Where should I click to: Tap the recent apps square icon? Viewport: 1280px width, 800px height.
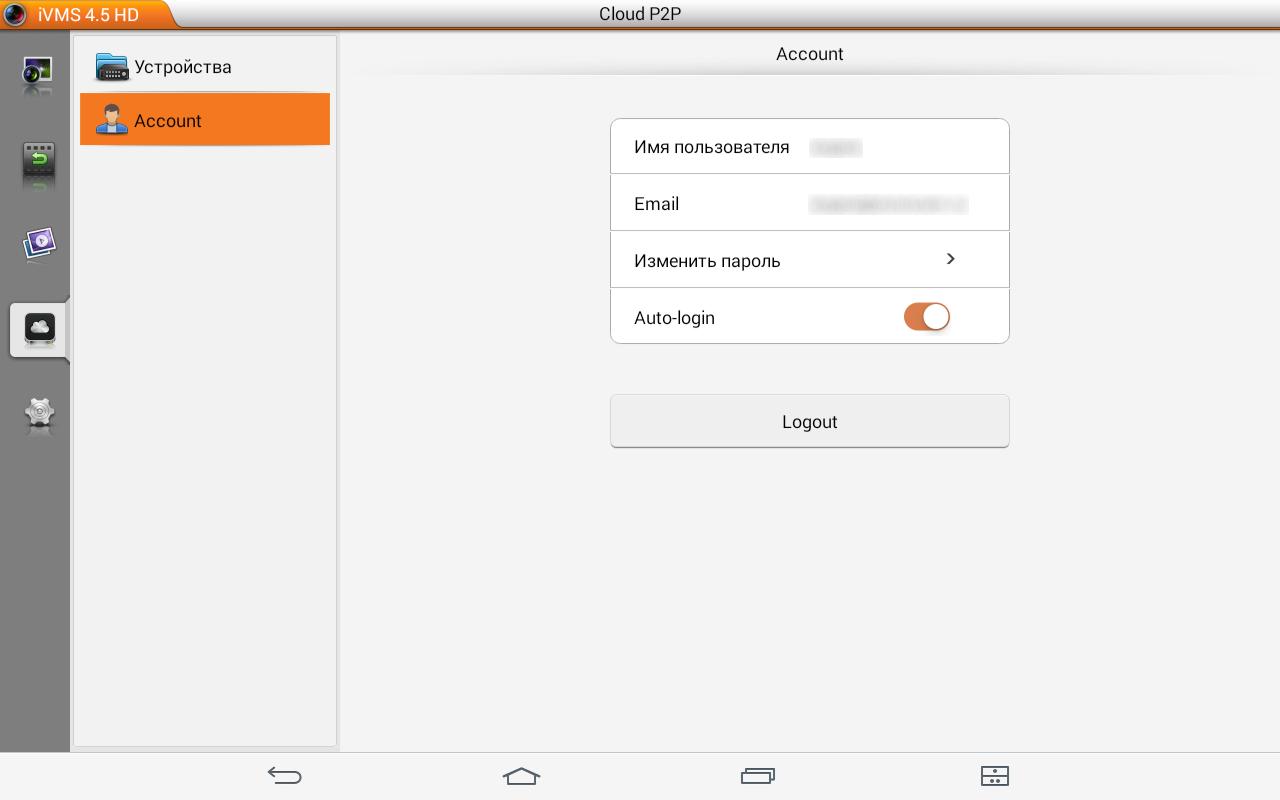point(758,776)
